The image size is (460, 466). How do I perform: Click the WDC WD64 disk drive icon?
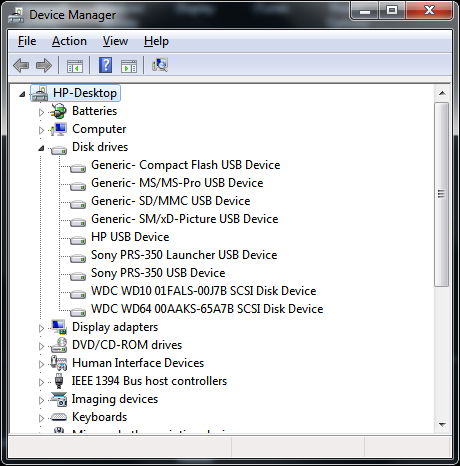click(78, 312)
